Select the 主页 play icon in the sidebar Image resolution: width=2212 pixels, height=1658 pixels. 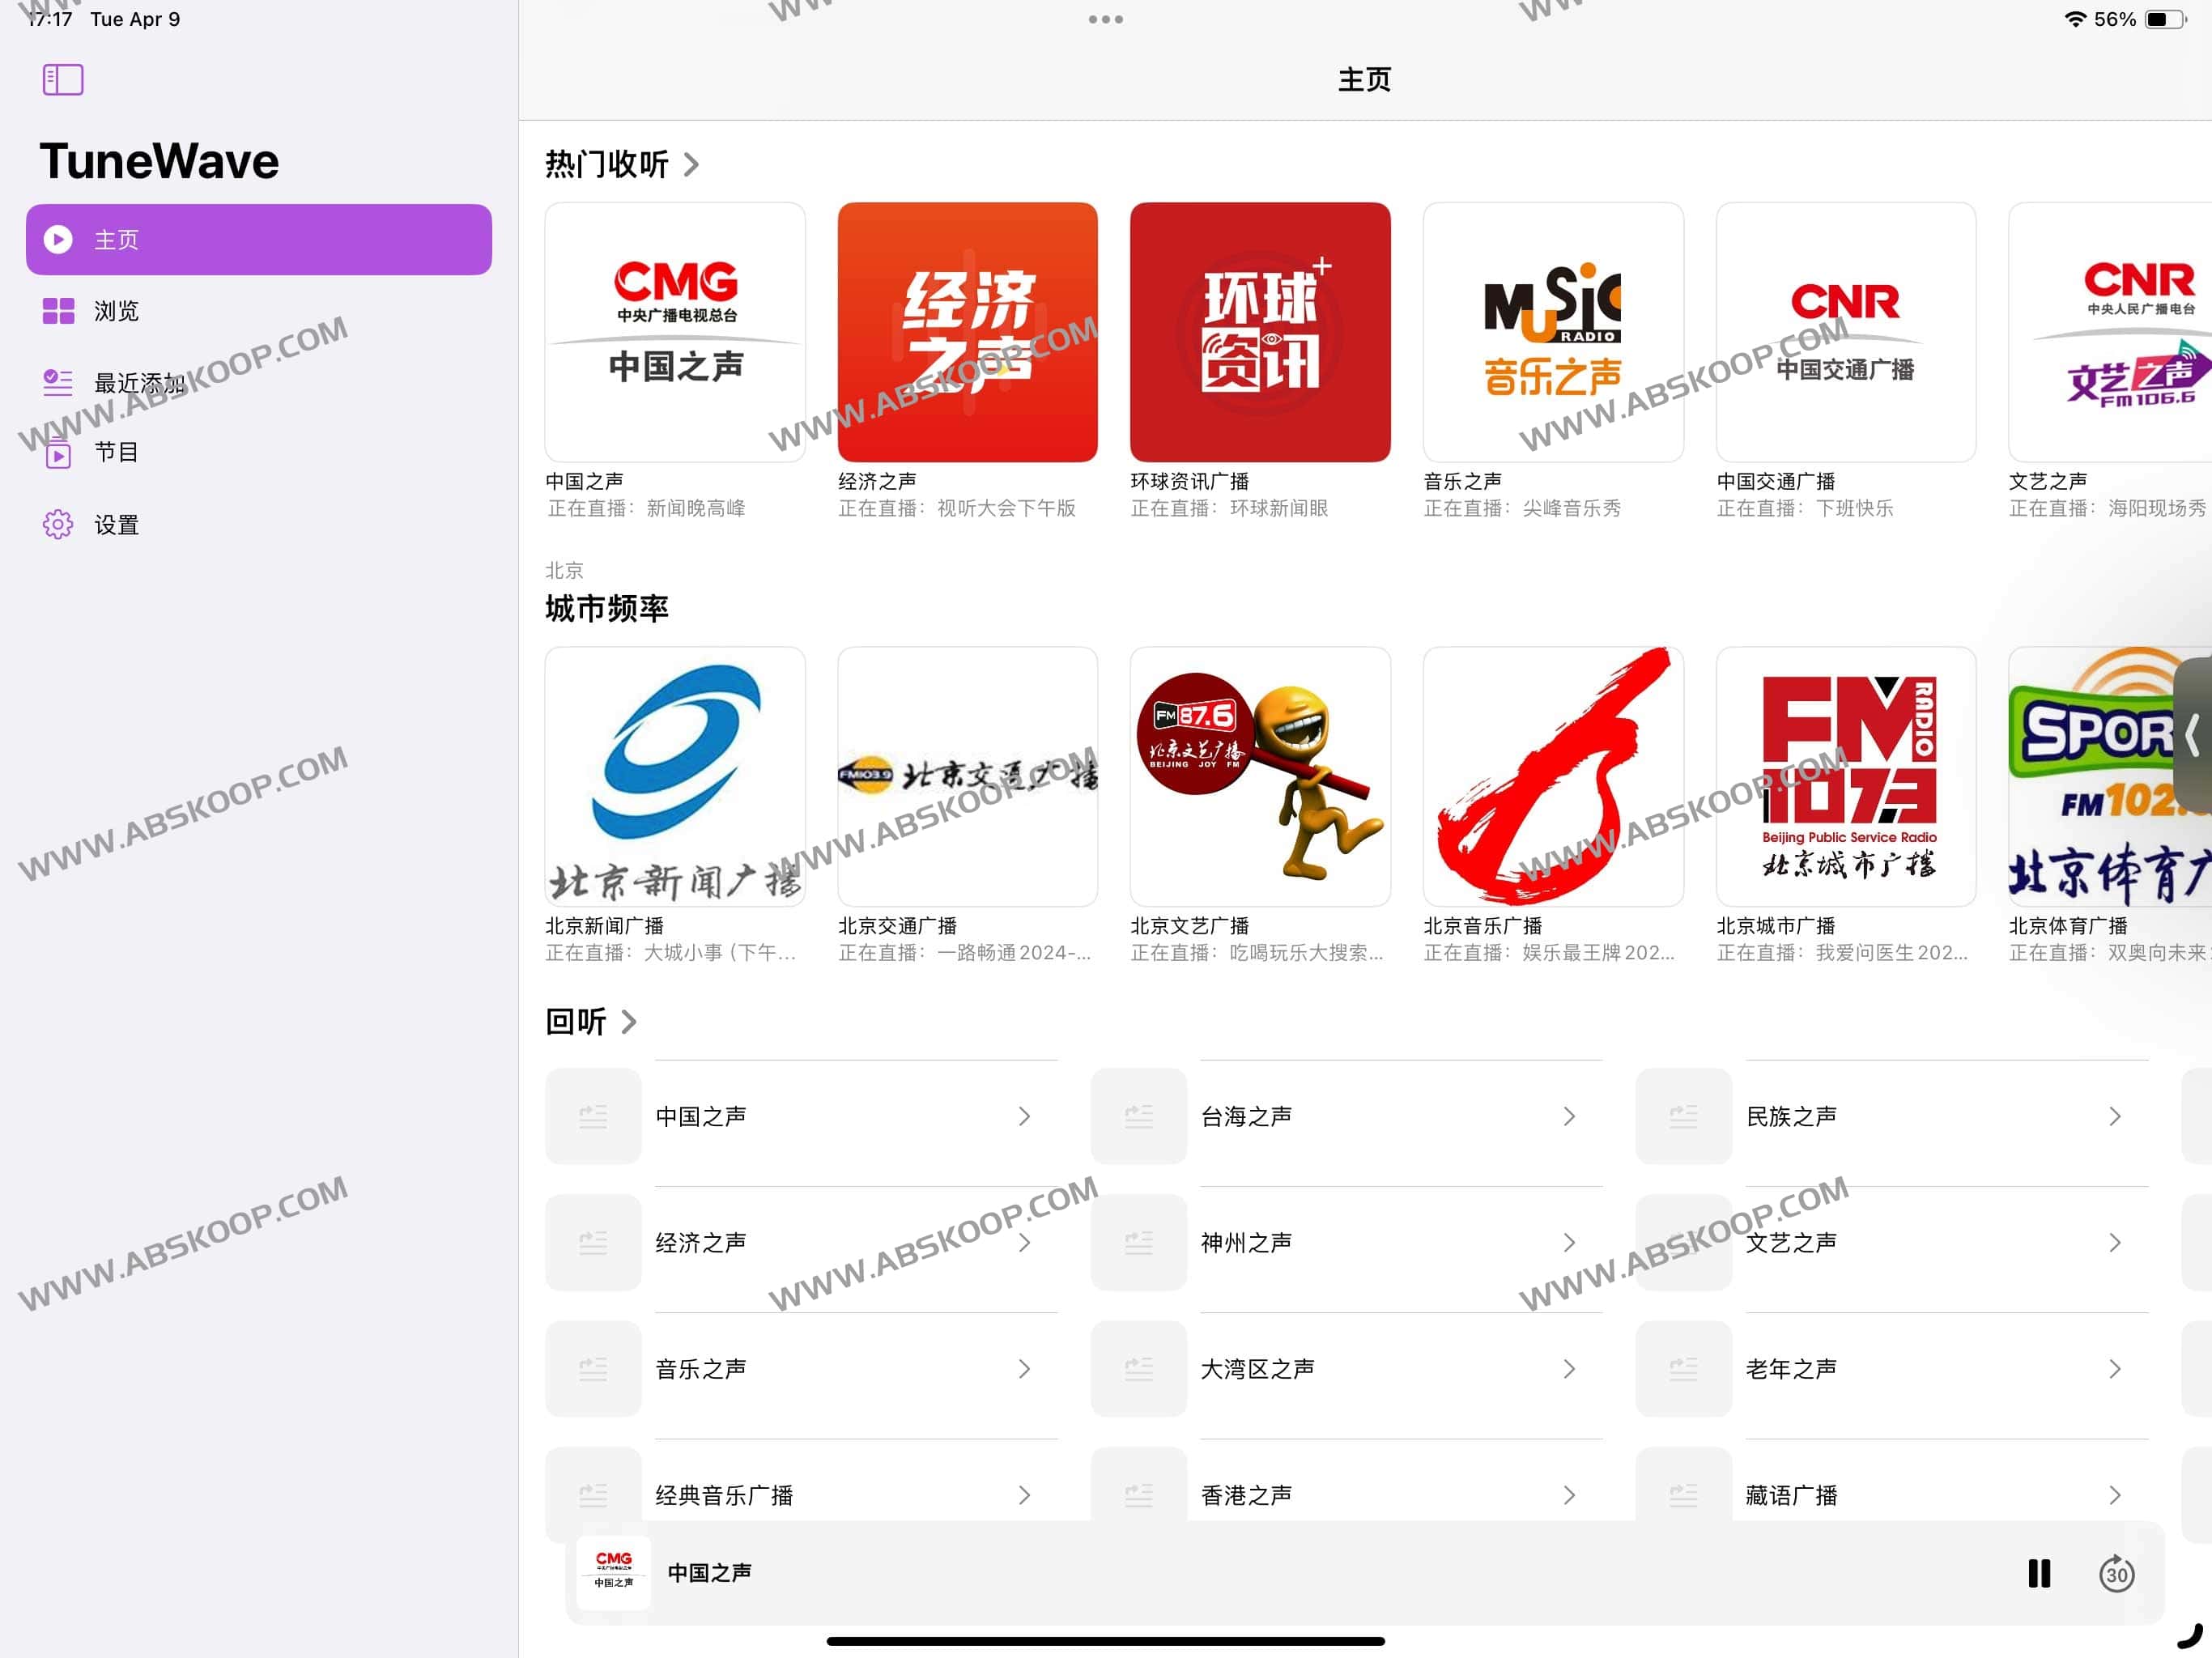tap(58, 239)
